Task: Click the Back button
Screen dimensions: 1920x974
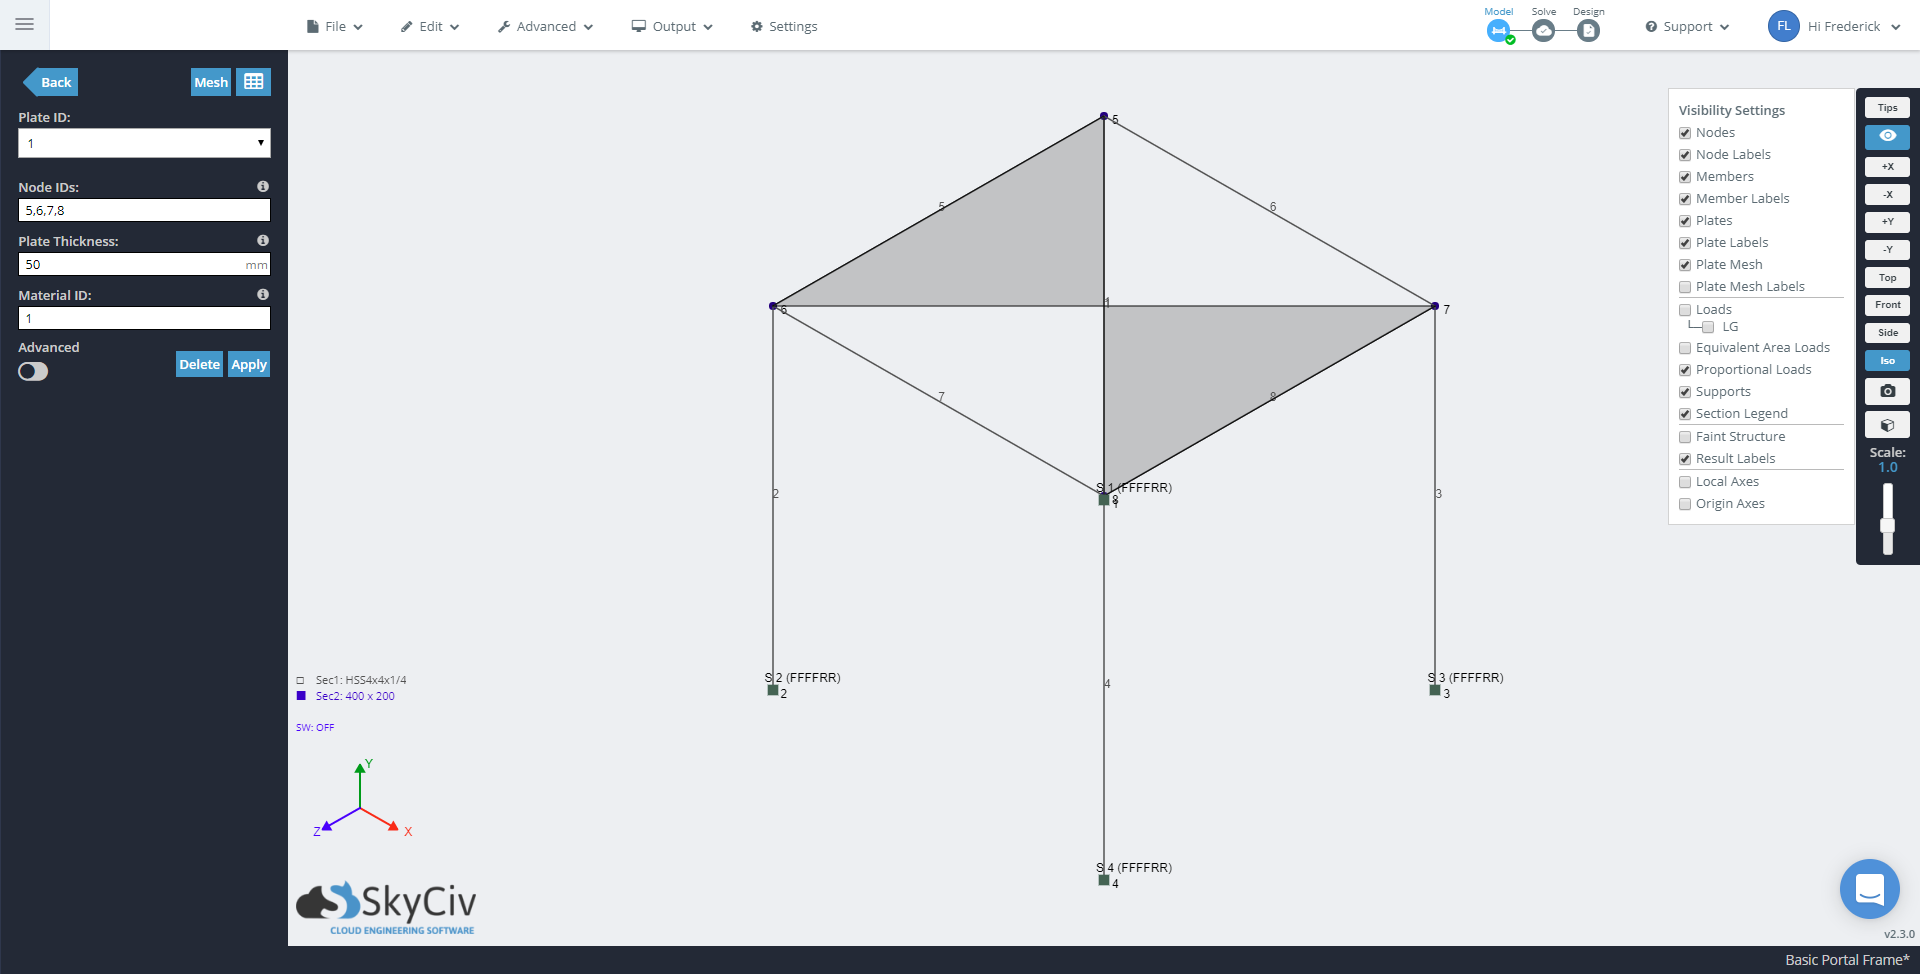Action: click(x=52, y=82)
